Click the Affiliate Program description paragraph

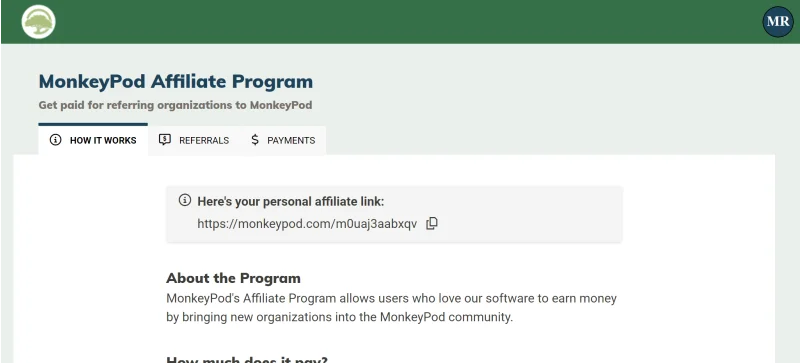click(391, 307)
